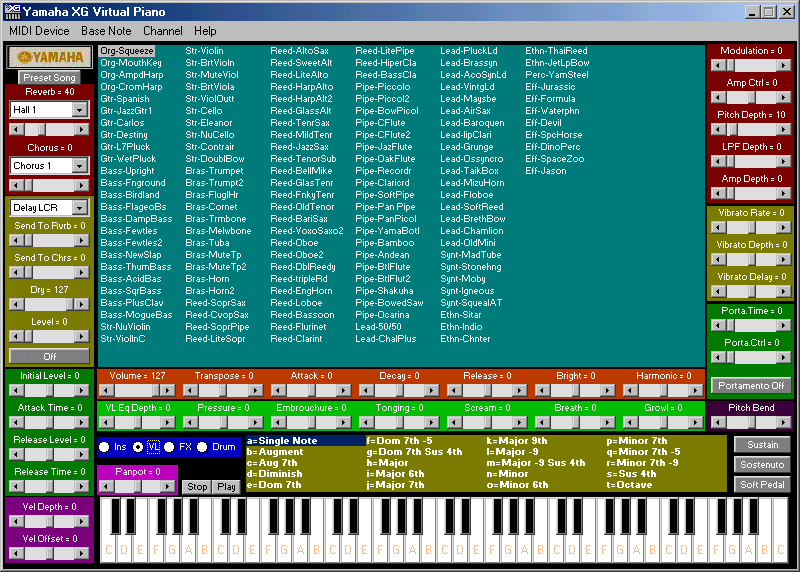Click the Dry slider track
The height and width of the screenshot is (572, 800).
pos(49,305)
